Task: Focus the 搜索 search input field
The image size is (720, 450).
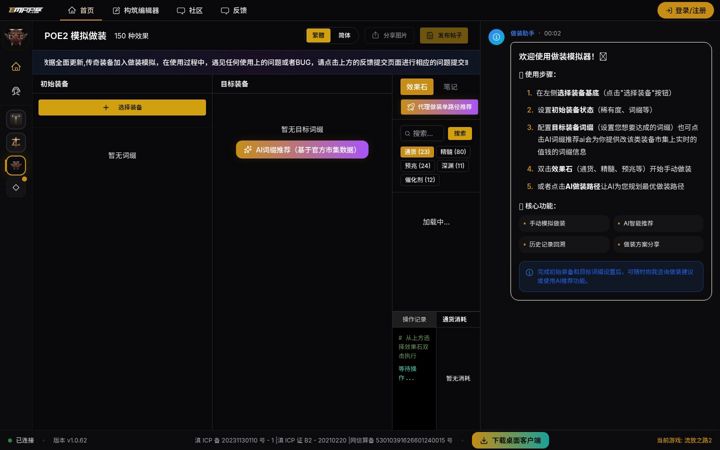Action: pyautogui.click(x=422, y=134)
